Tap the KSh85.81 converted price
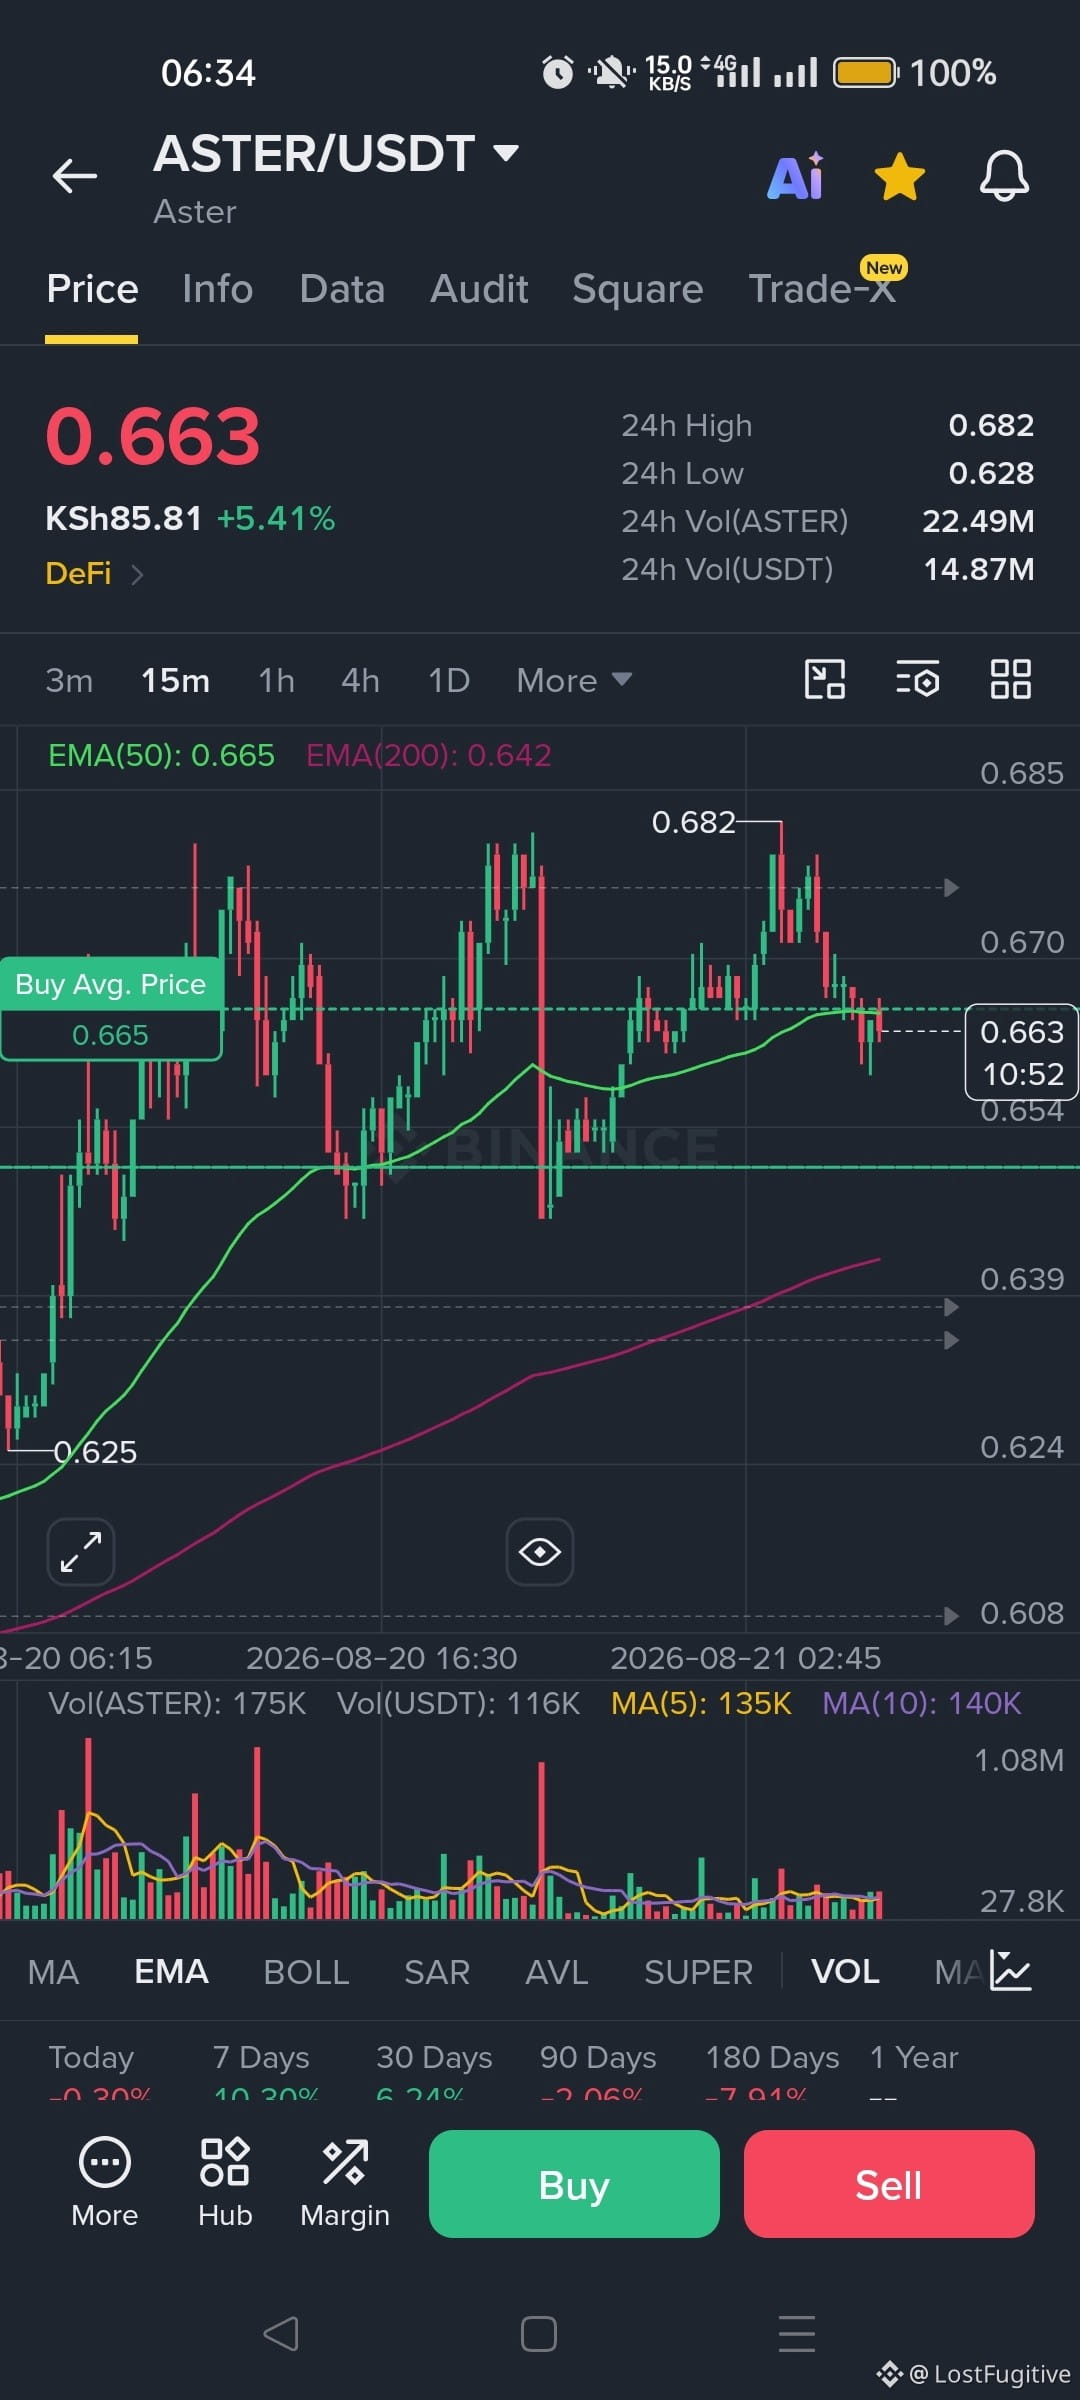This screenshot has width=1080, height=2400. [x=123, y=518]
